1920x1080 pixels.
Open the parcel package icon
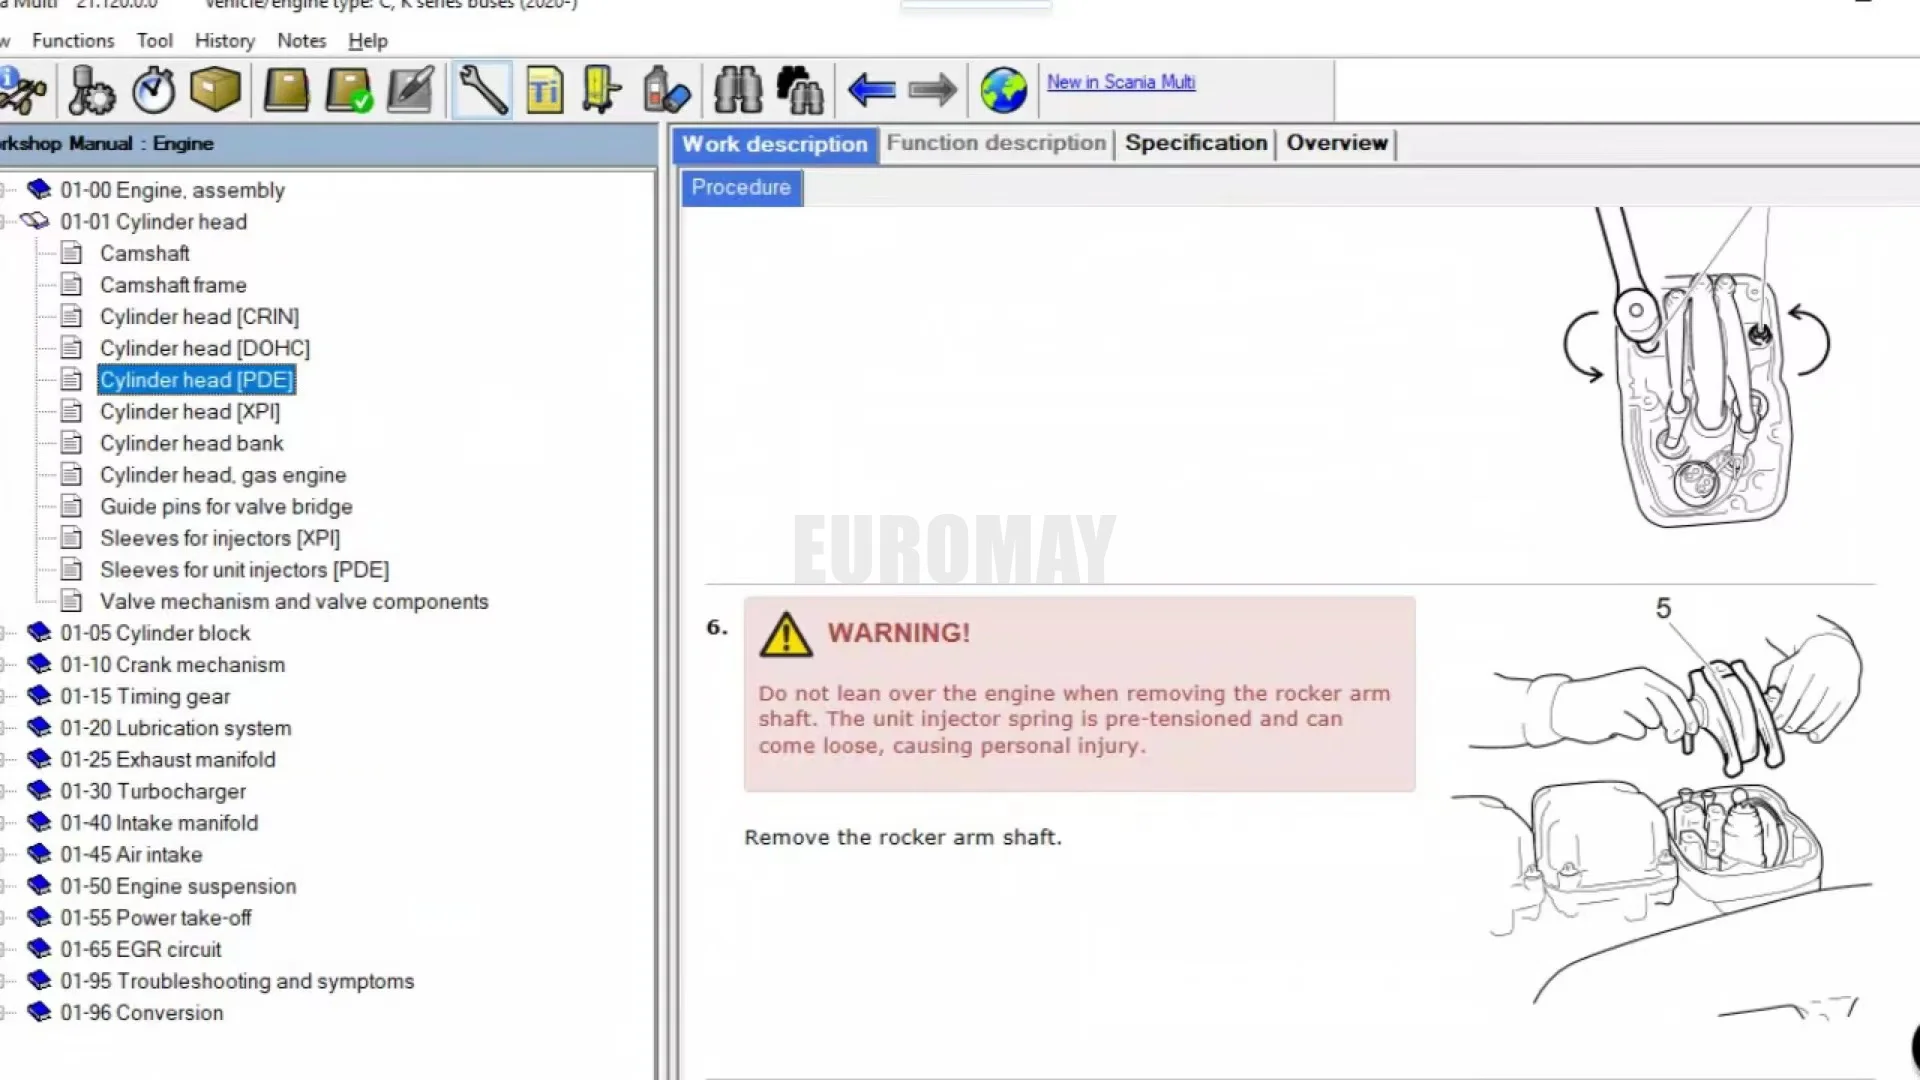click(x=214, y=90)
